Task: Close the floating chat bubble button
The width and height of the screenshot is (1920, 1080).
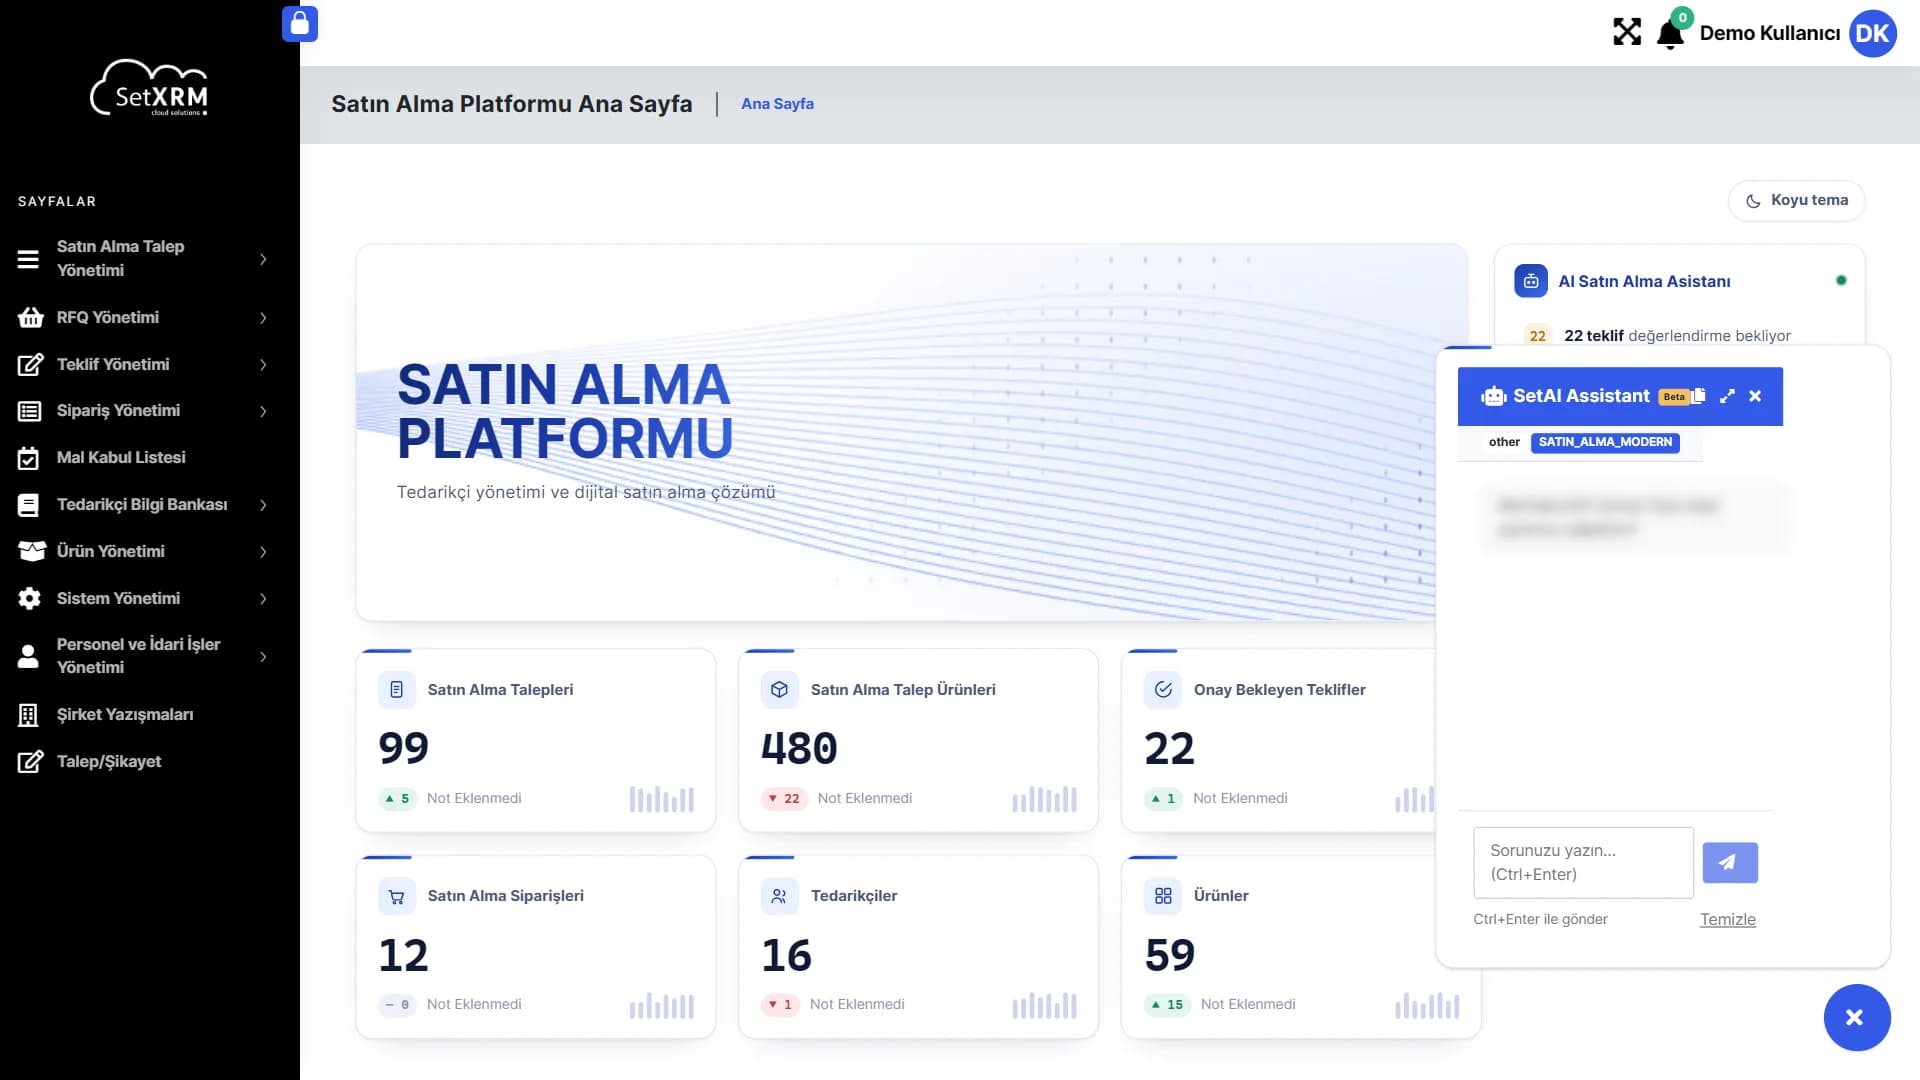Action: pos(1856,1017)
